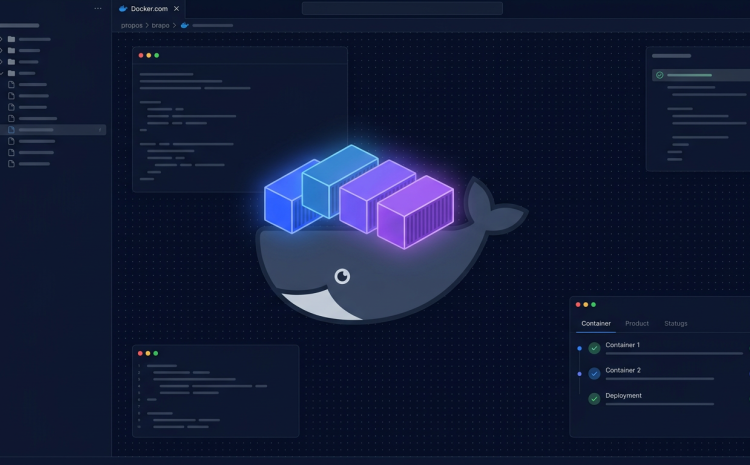Select the 'Container 2' label
This screenshot has width=750, height=465.
tap(623, 370)
